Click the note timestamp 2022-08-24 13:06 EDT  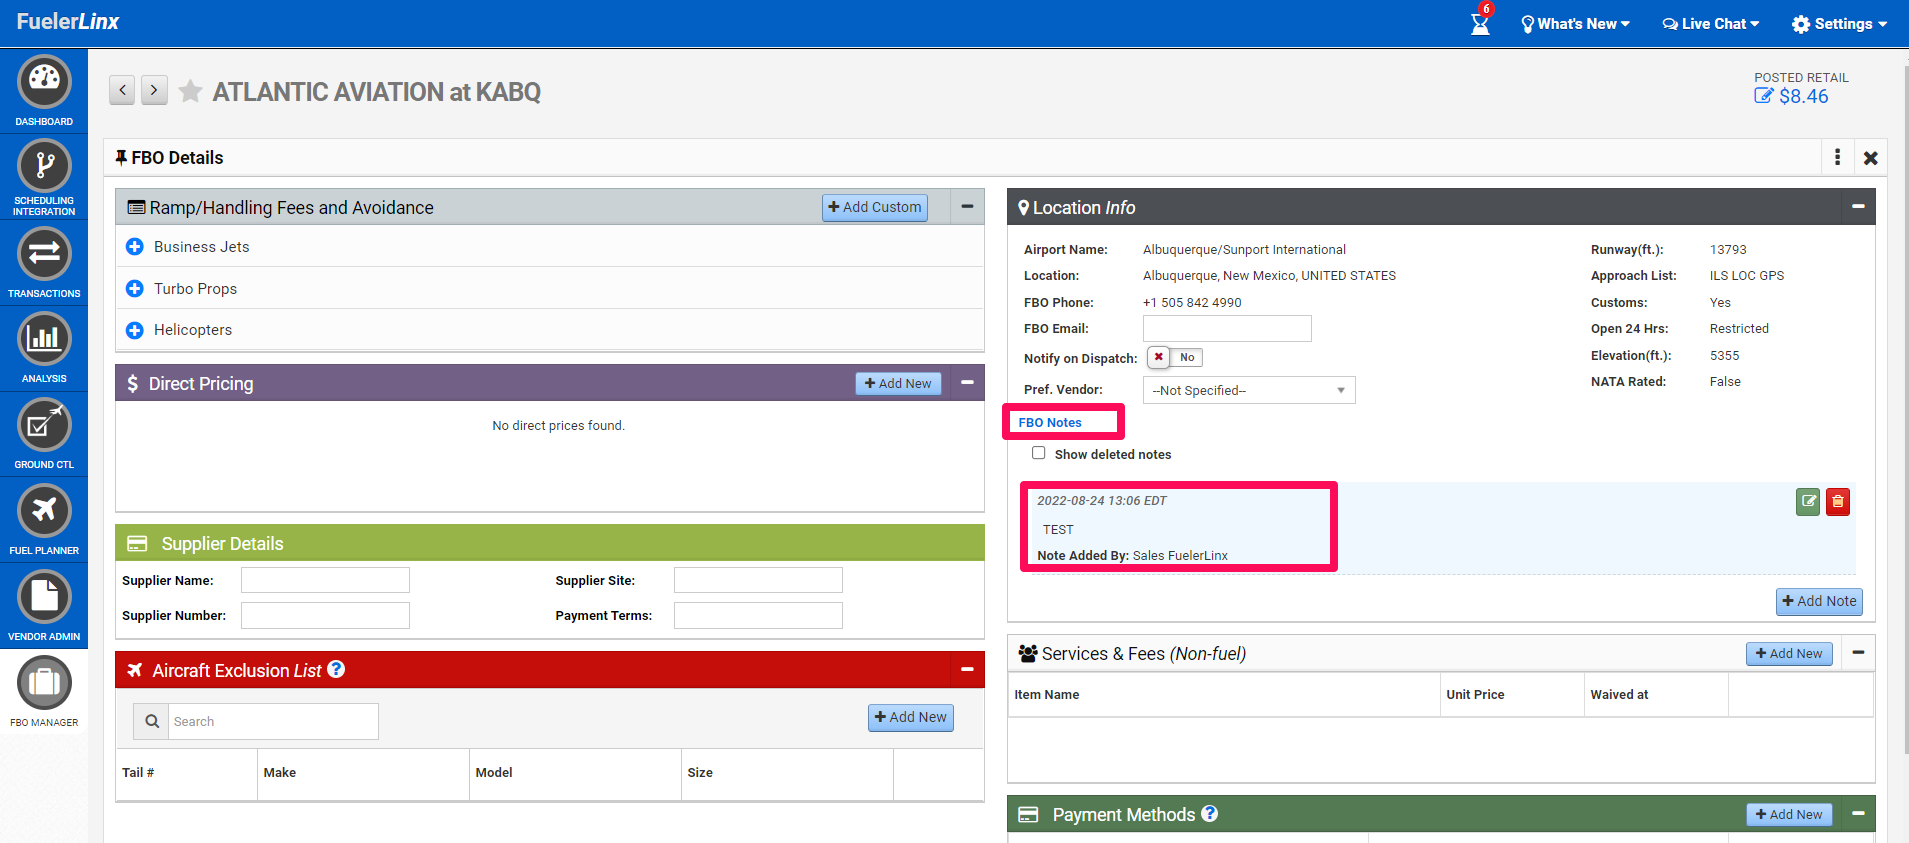click(1102, 500)
